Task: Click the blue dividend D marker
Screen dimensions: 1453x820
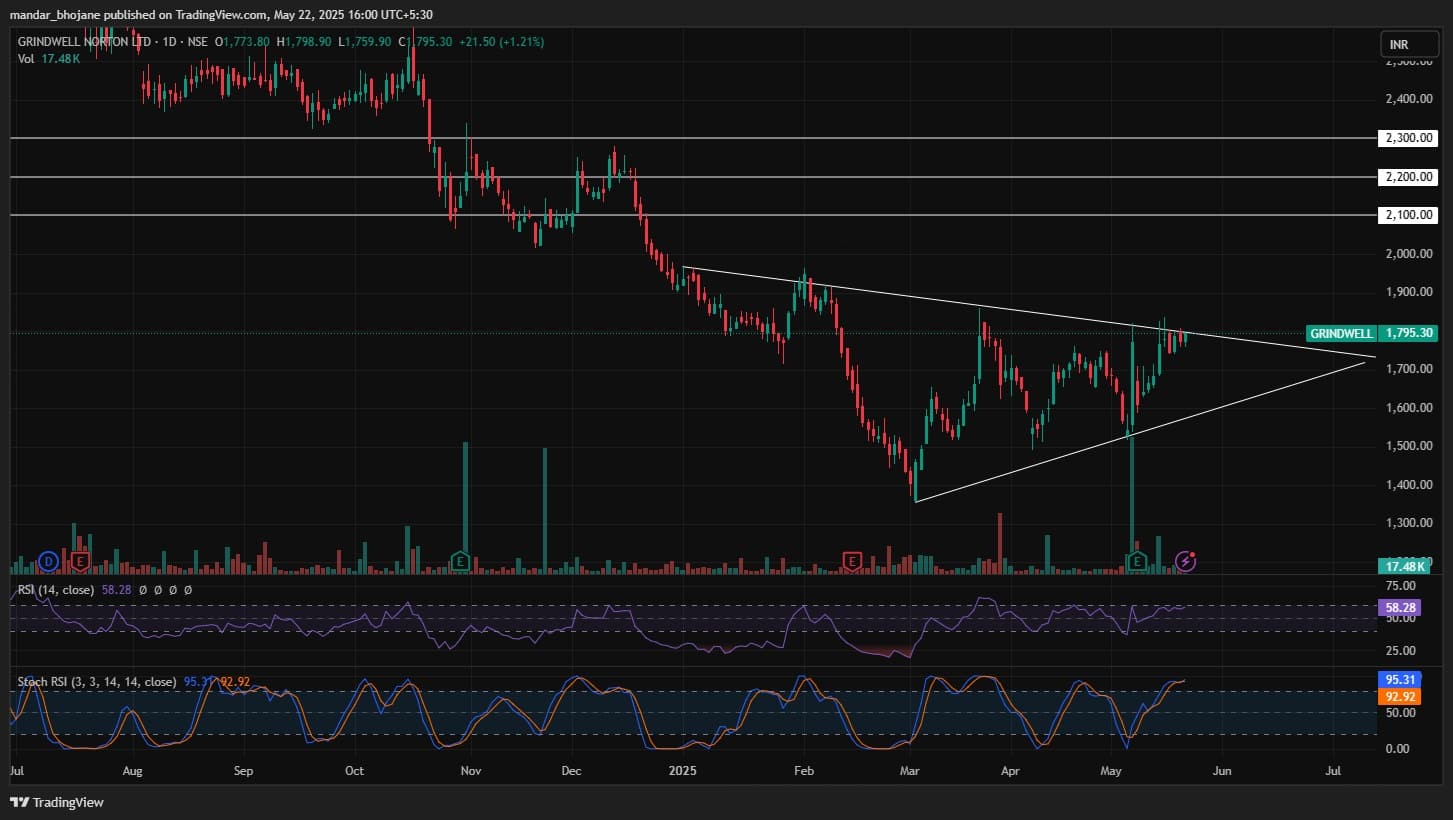Action: pyautogui.click(x=47, y=561)
